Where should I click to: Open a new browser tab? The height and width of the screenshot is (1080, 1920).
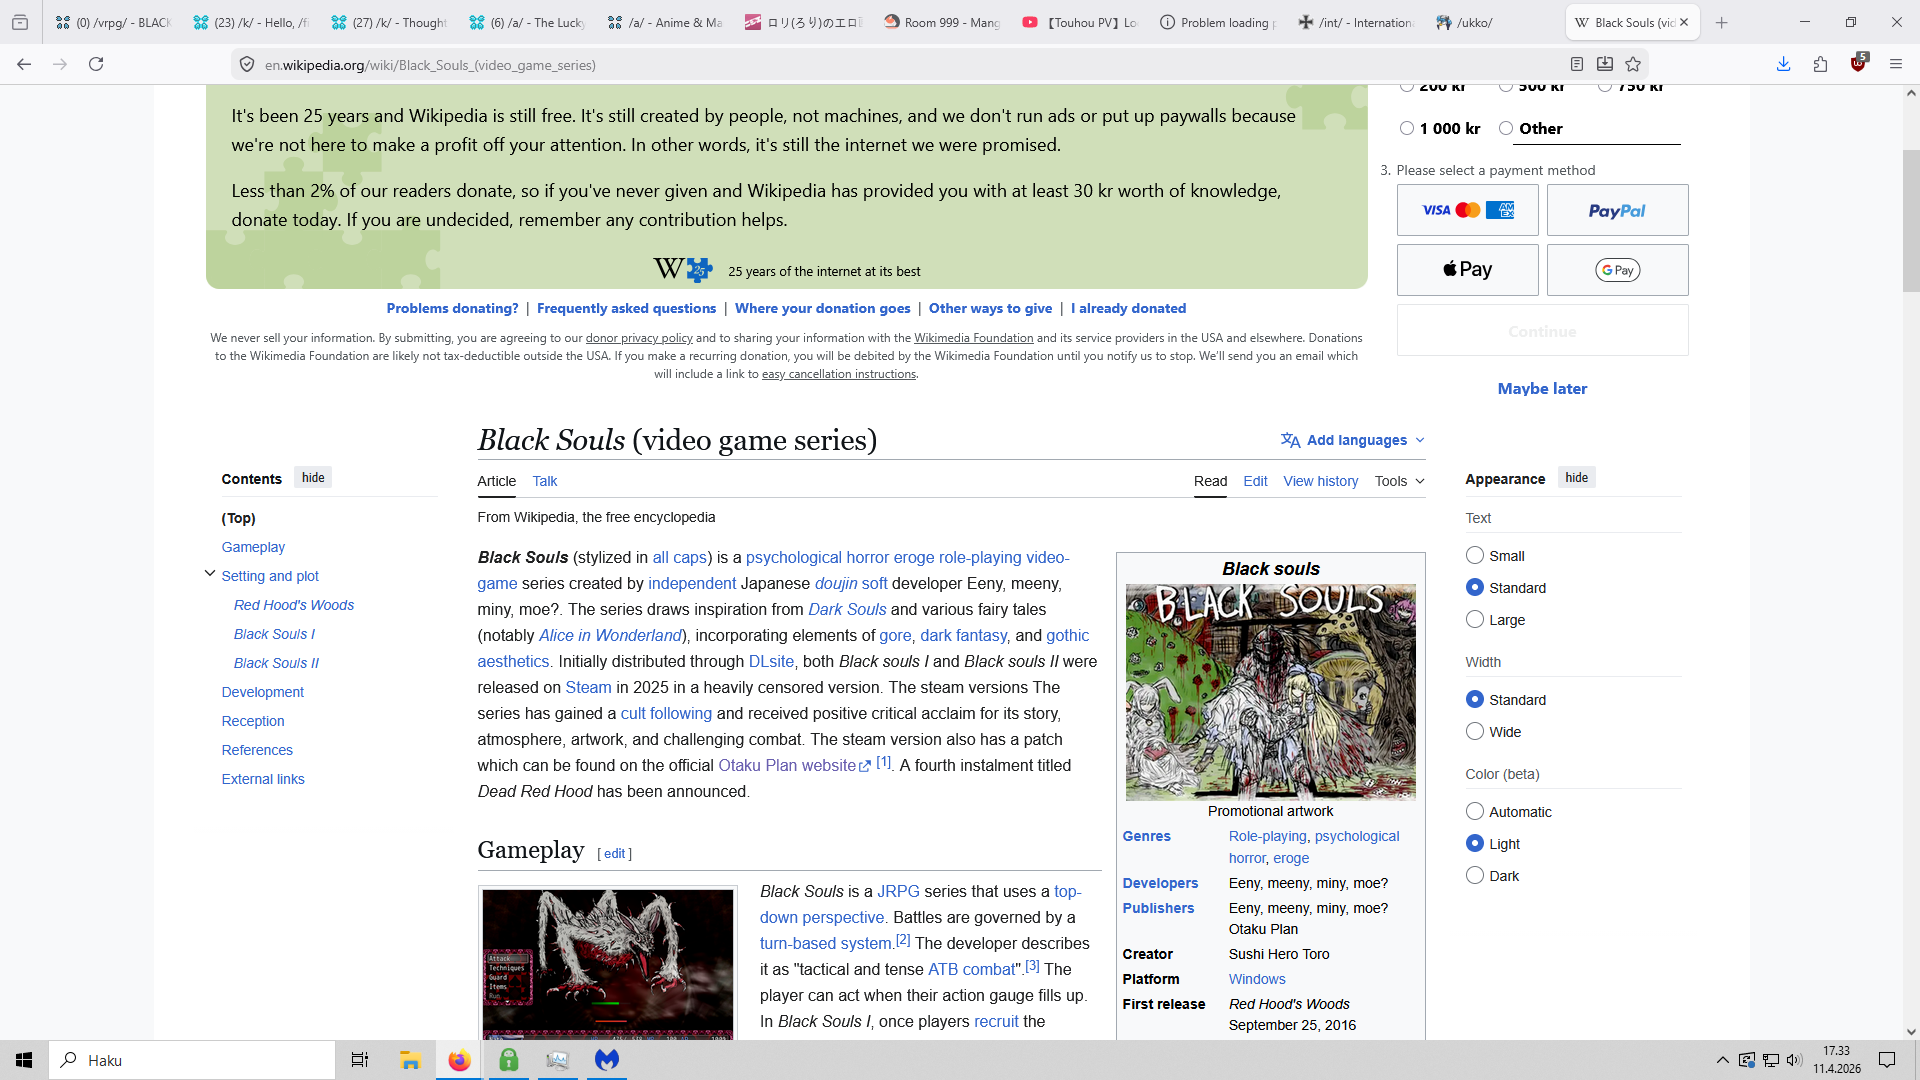click(1721, 22)
